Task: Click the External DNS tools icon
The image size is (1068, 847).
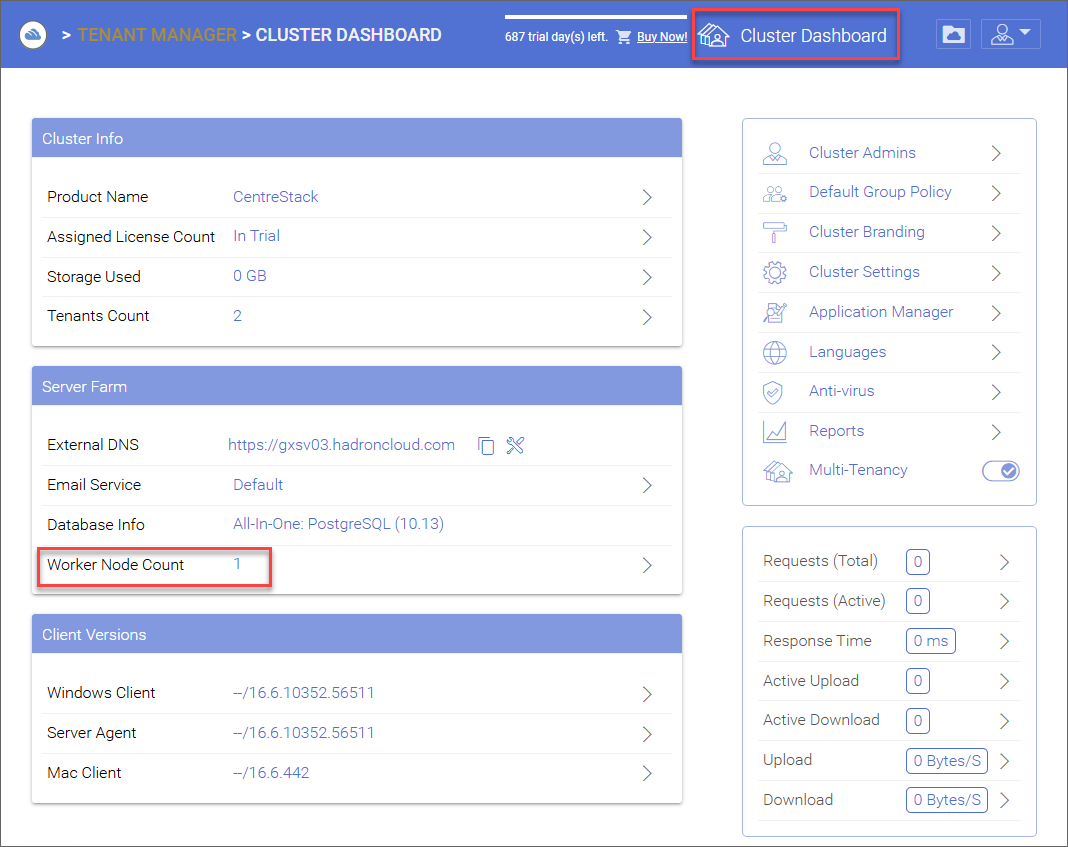Action: (515, 445)
